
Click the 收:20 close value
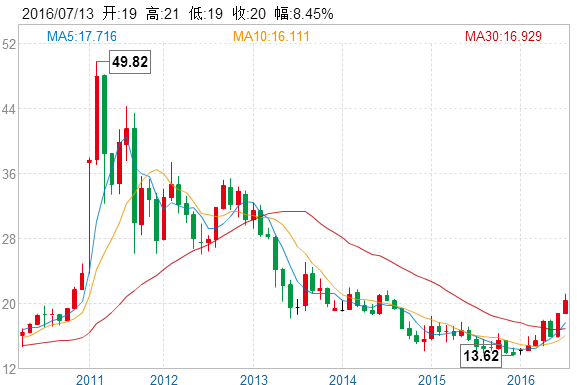249,14
